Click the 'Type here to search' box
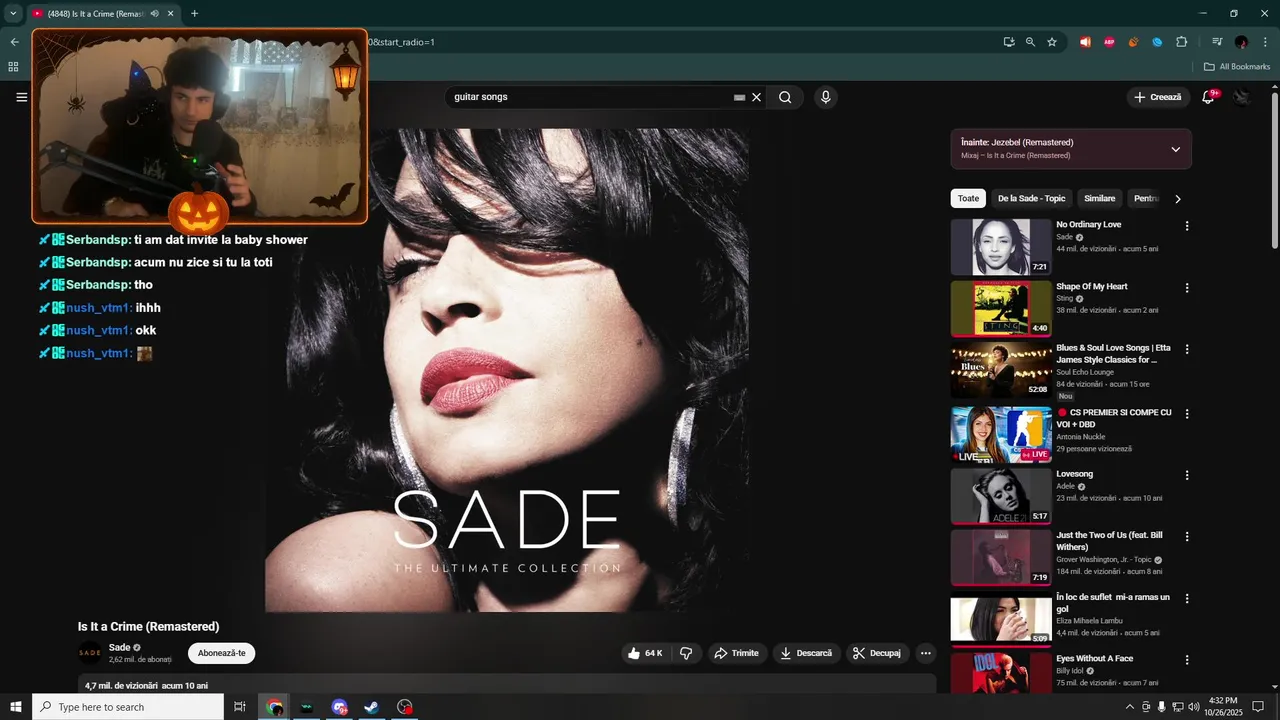Viewport: 1280px width, 720px height. 128,707
